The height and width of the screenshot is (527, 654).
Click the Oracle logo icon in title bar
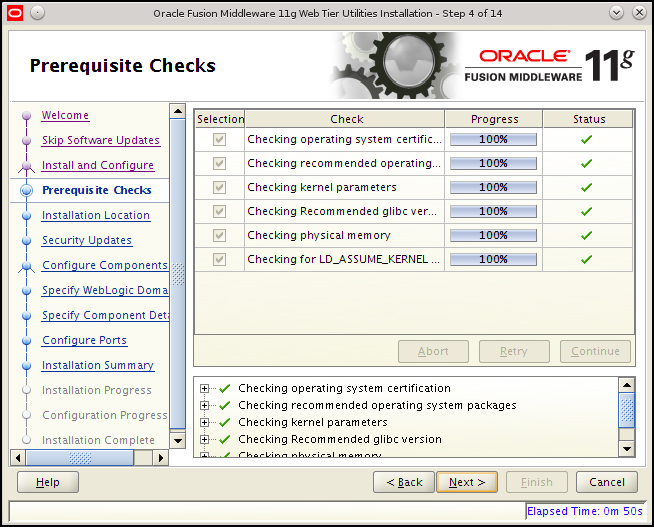pos(15,13)
